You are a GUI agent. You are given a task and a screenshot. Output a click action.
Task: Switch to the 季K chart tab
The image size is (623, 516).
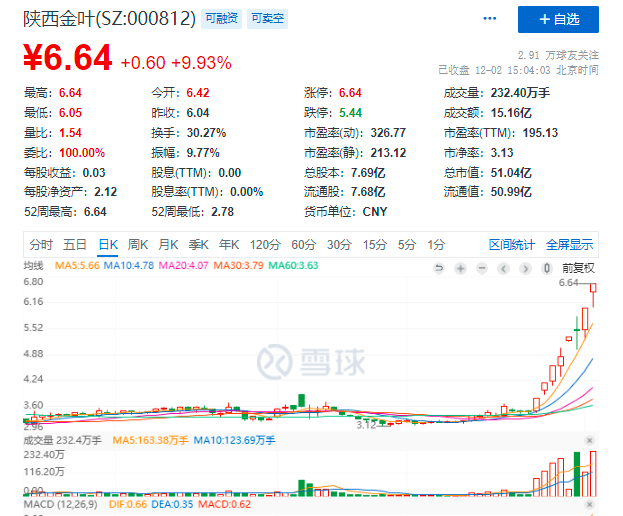pos(198,244)
